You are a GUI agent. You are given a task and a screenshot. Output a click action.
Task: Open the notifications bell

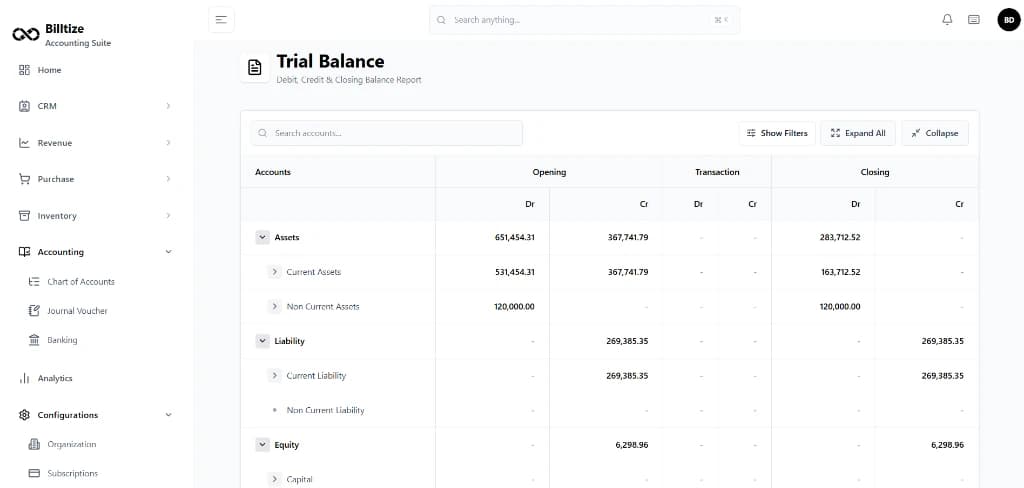(x=947, y=20)
